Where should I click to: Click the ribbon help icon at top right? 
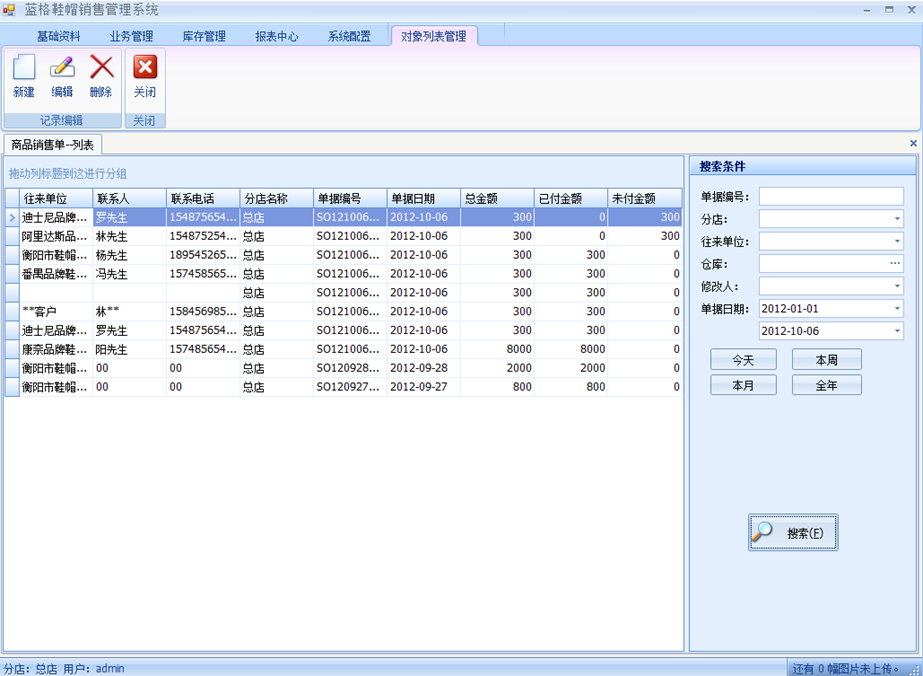[911, 36]
